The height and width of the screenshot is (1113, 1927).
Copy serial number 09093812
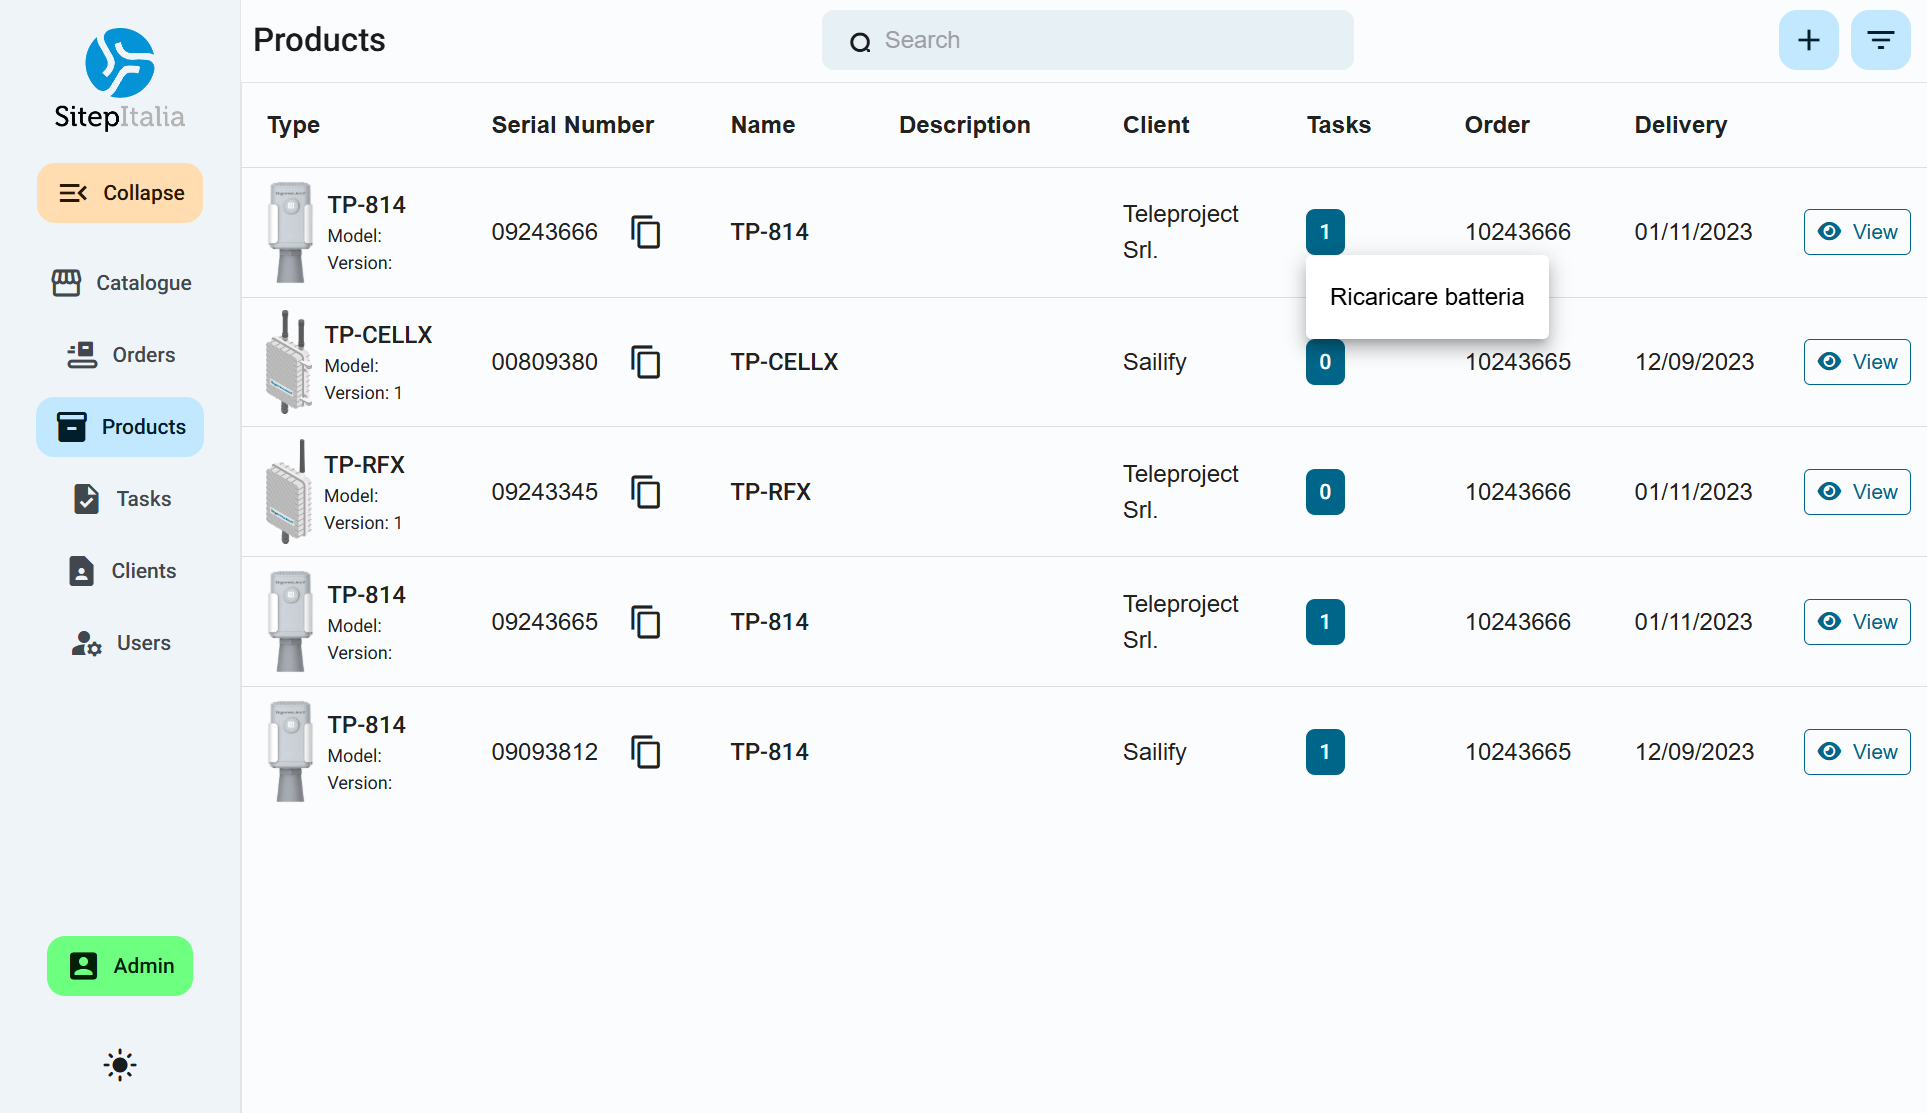646,752
